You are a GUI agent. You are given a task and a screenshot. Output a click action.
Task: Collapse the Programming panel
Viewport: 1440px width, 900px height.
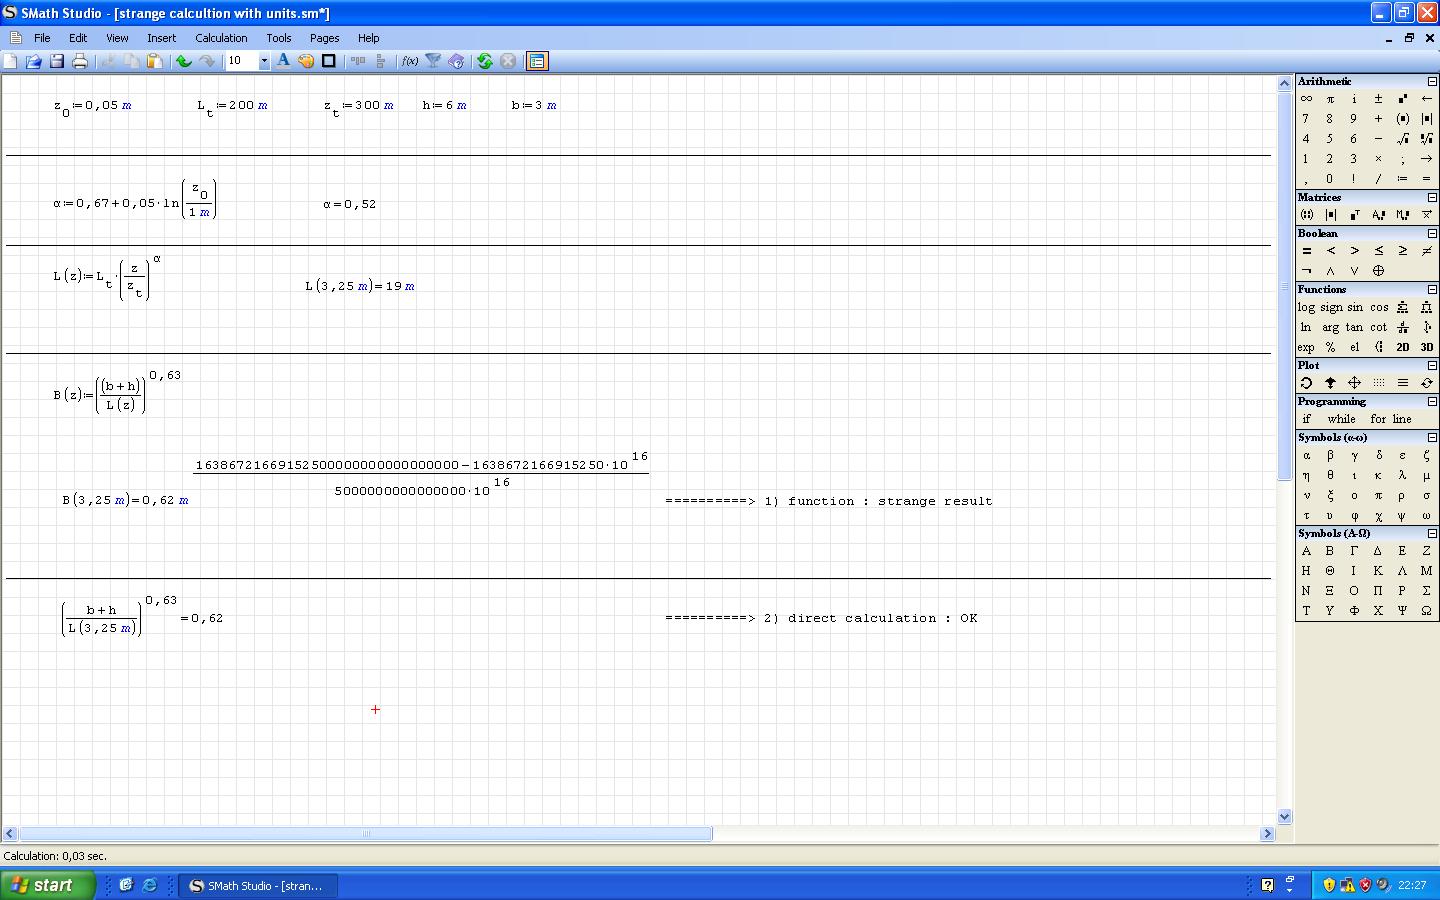pyautogui.click(x=1432, y=401)
